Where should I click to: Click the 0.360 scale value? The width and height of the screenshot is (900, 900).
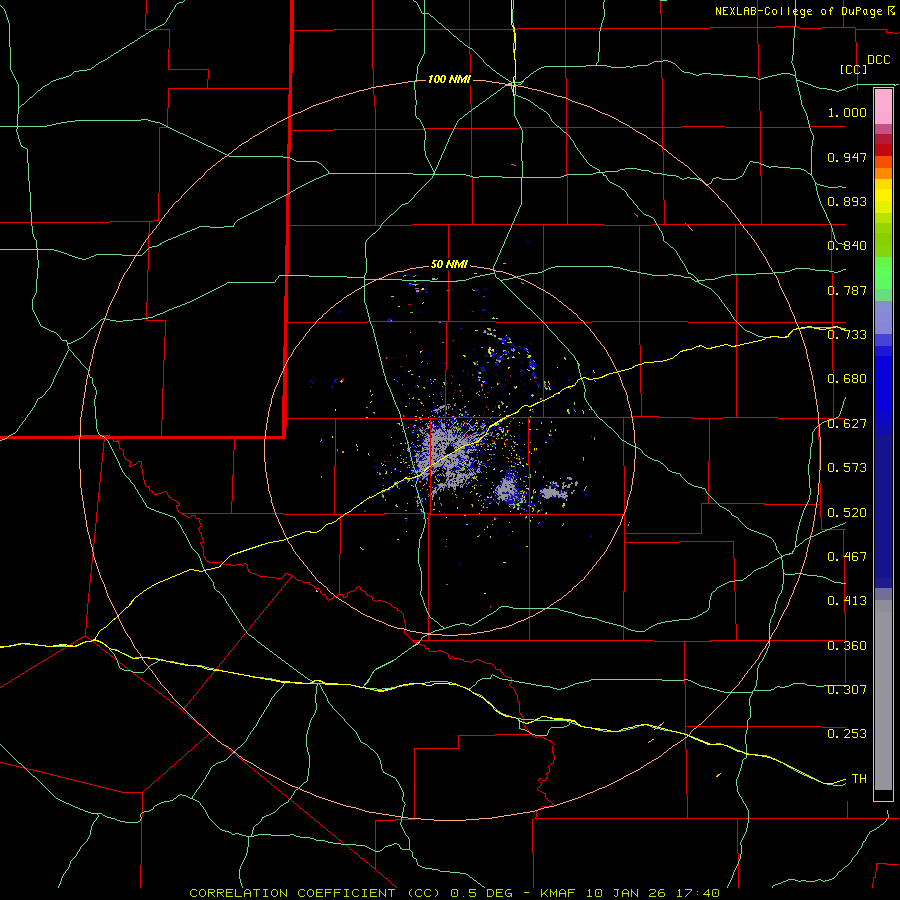click(x=847, y=646)
